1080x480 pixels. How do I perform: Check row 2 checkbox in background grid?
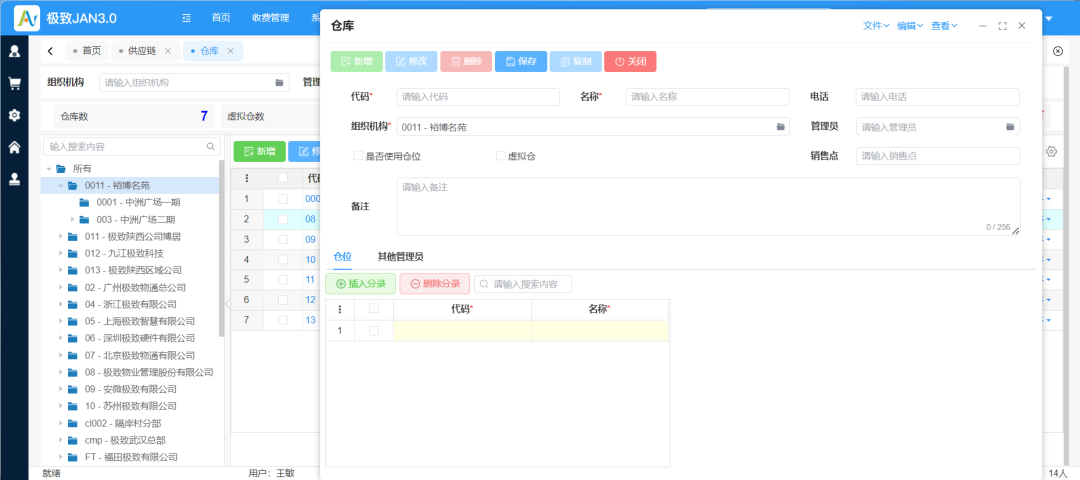pyautogui.click(x=282, y=218)
